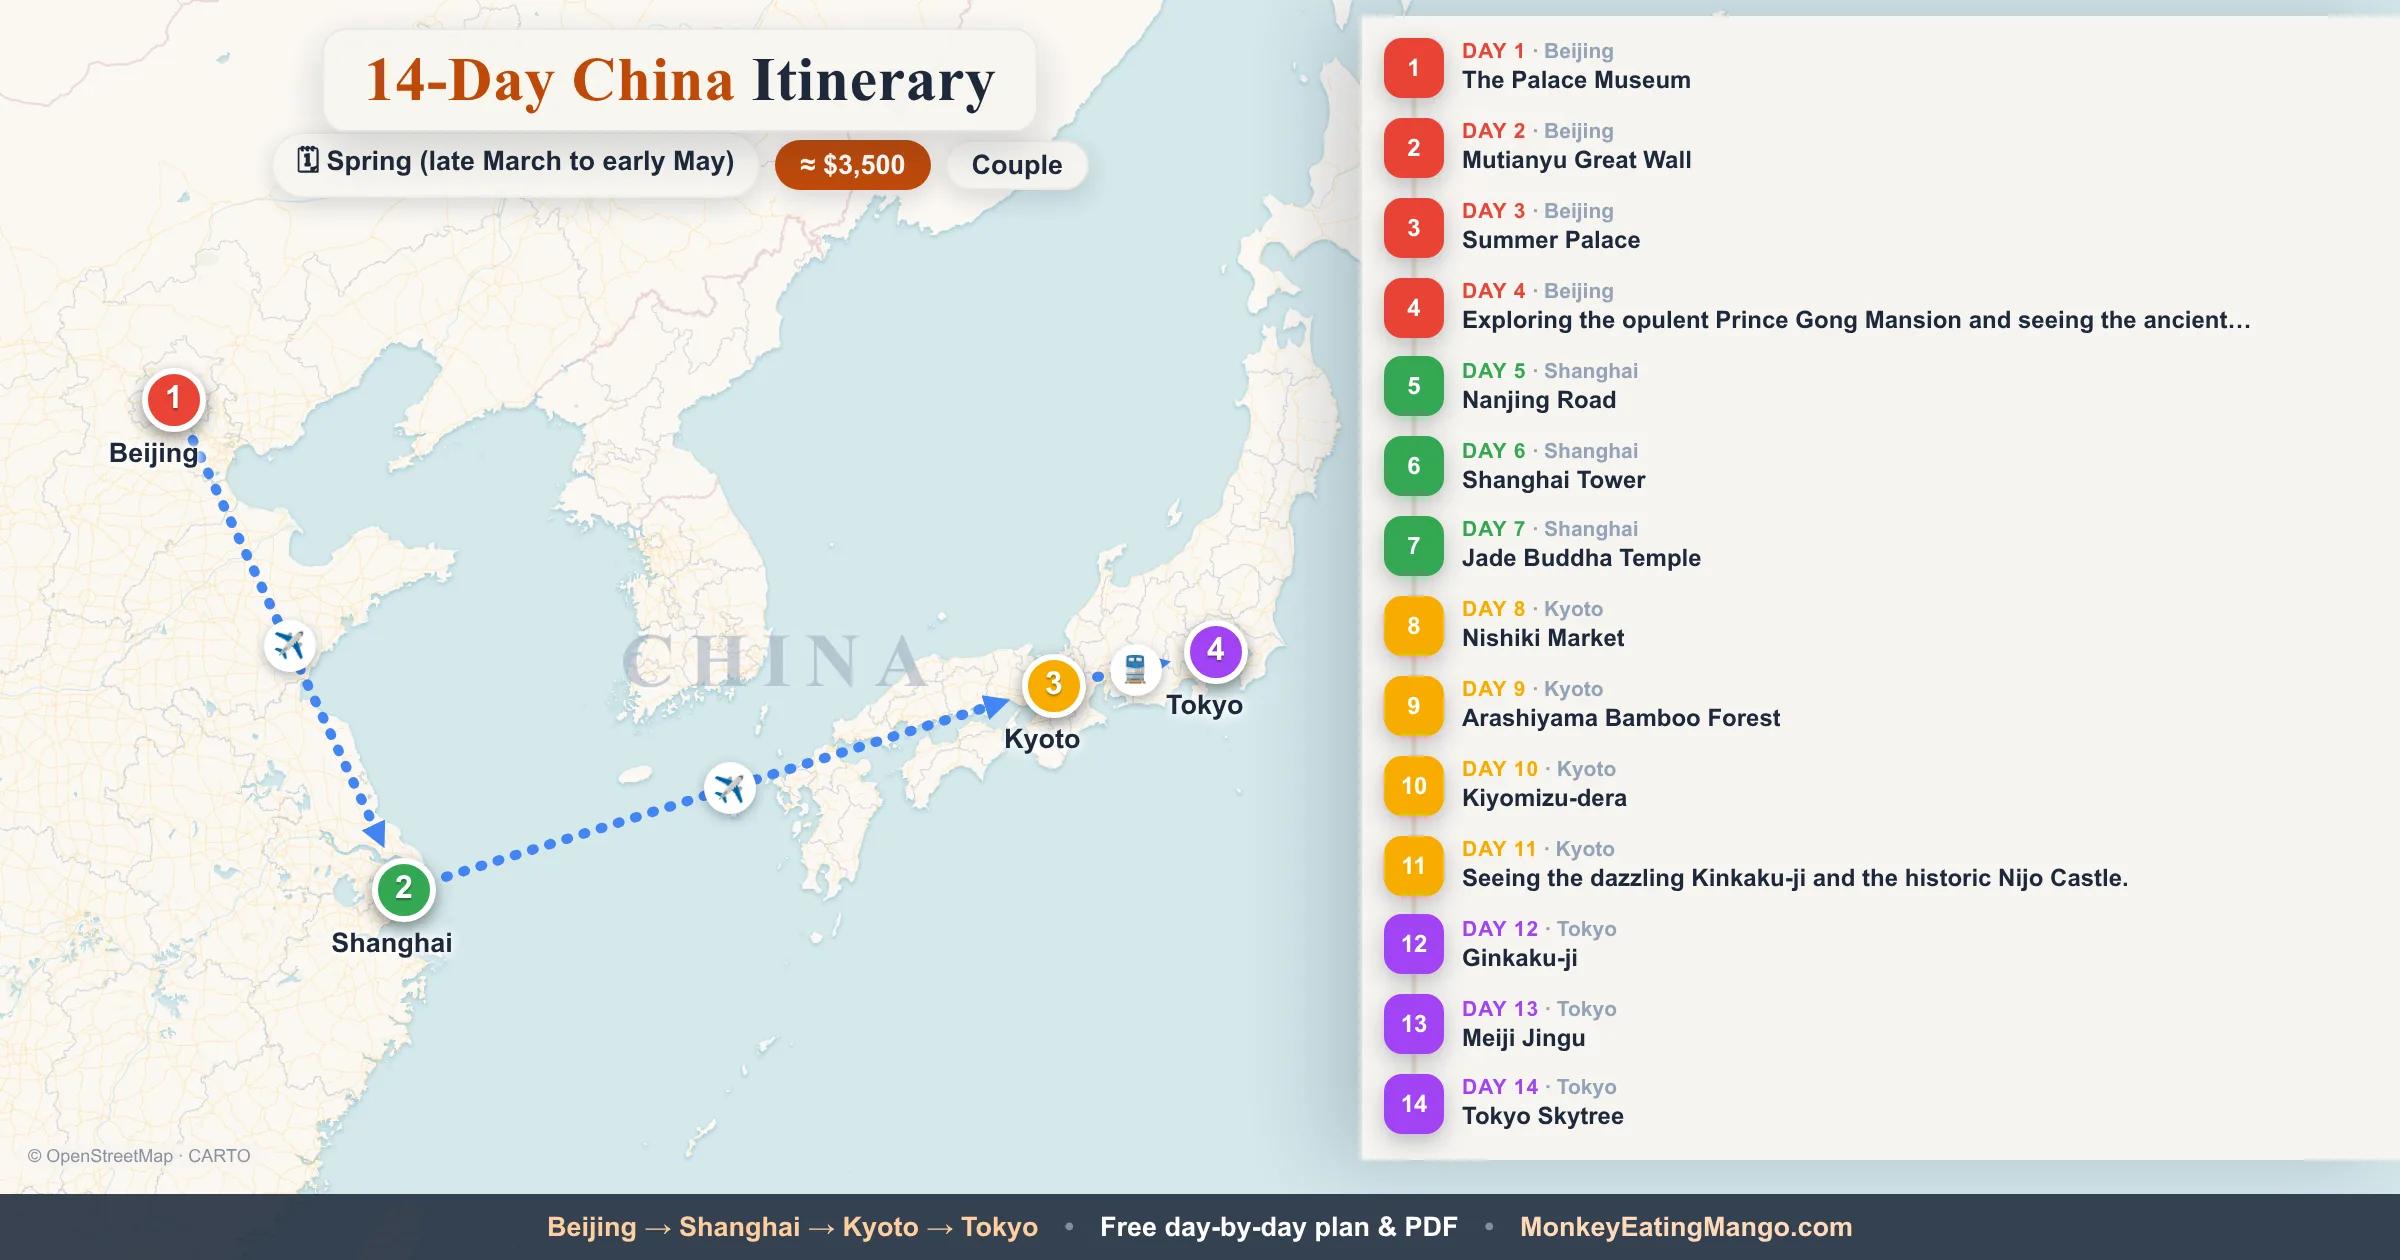
Task: Click 'Shanghai Tower' entry
Action: pyautogui.click(x=1553, y=480)
